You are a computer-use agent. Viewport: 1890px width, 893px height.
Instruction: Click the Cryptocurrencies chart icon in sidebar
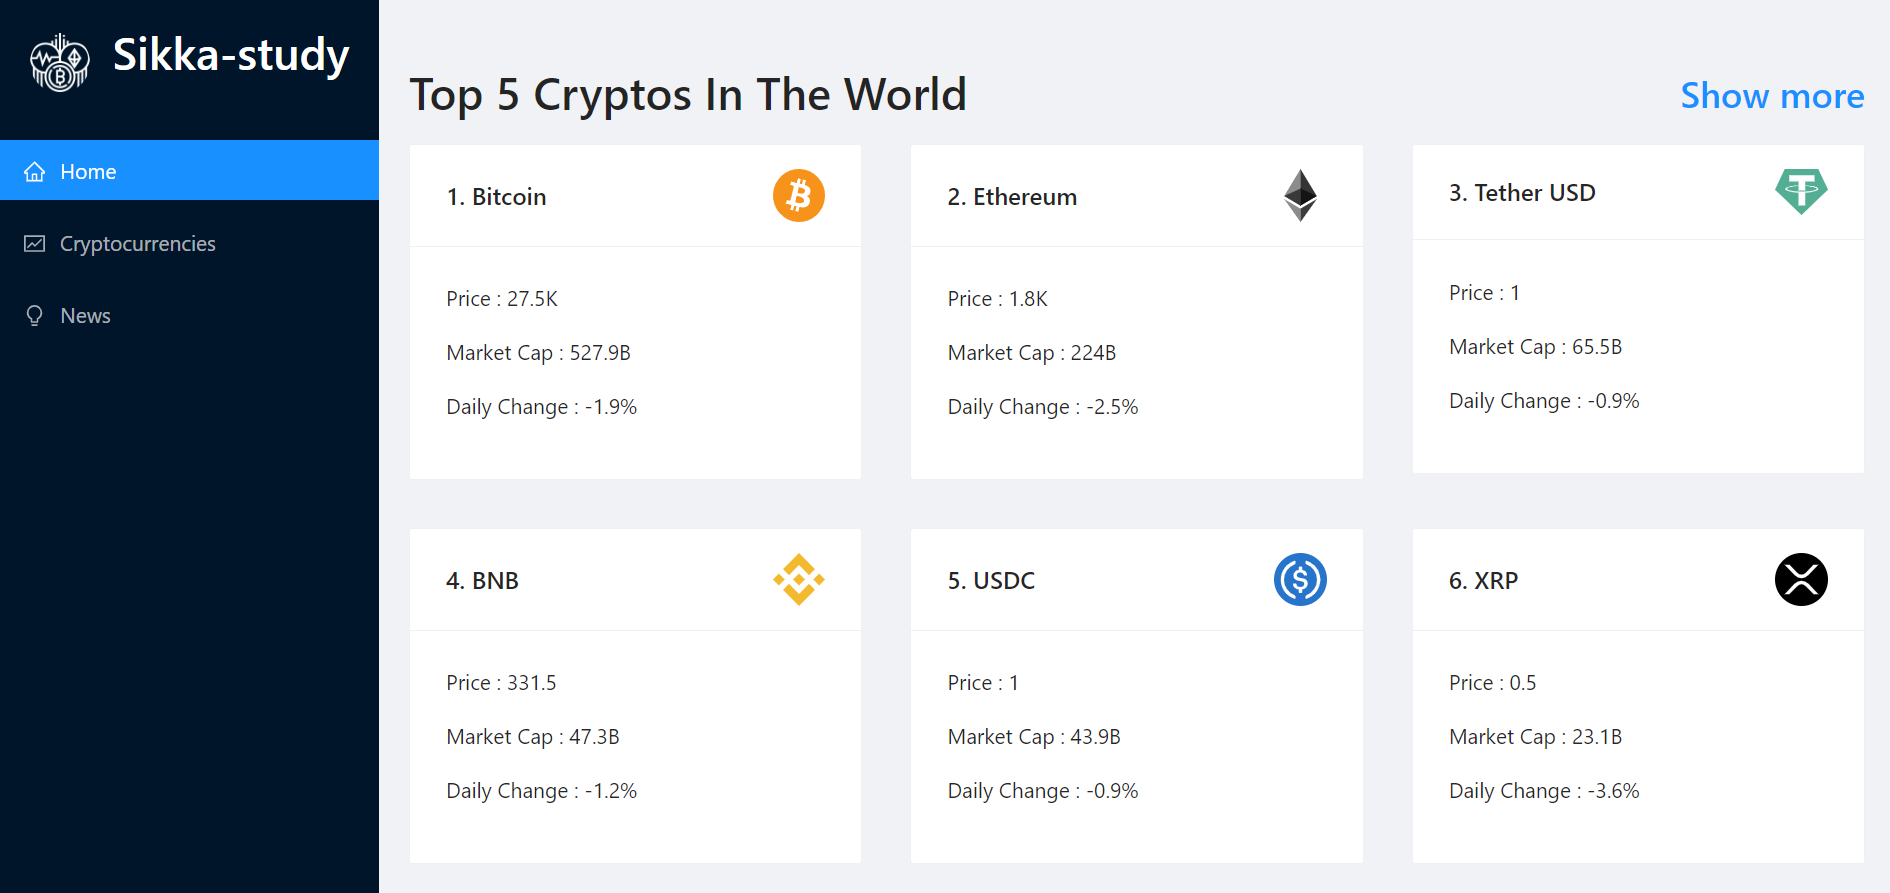(35, 244)
